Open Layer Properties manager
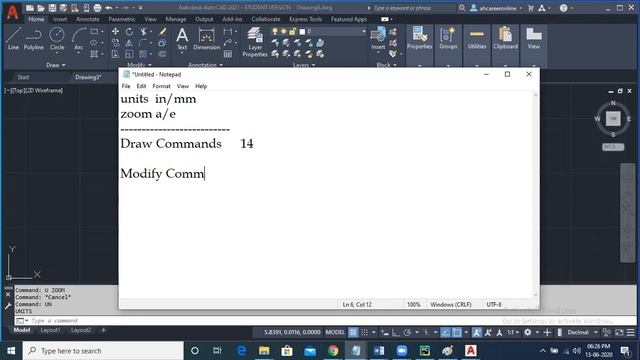The width and height of the screenshot is (640, 360). pyautogui.click(x=255, y=42)
